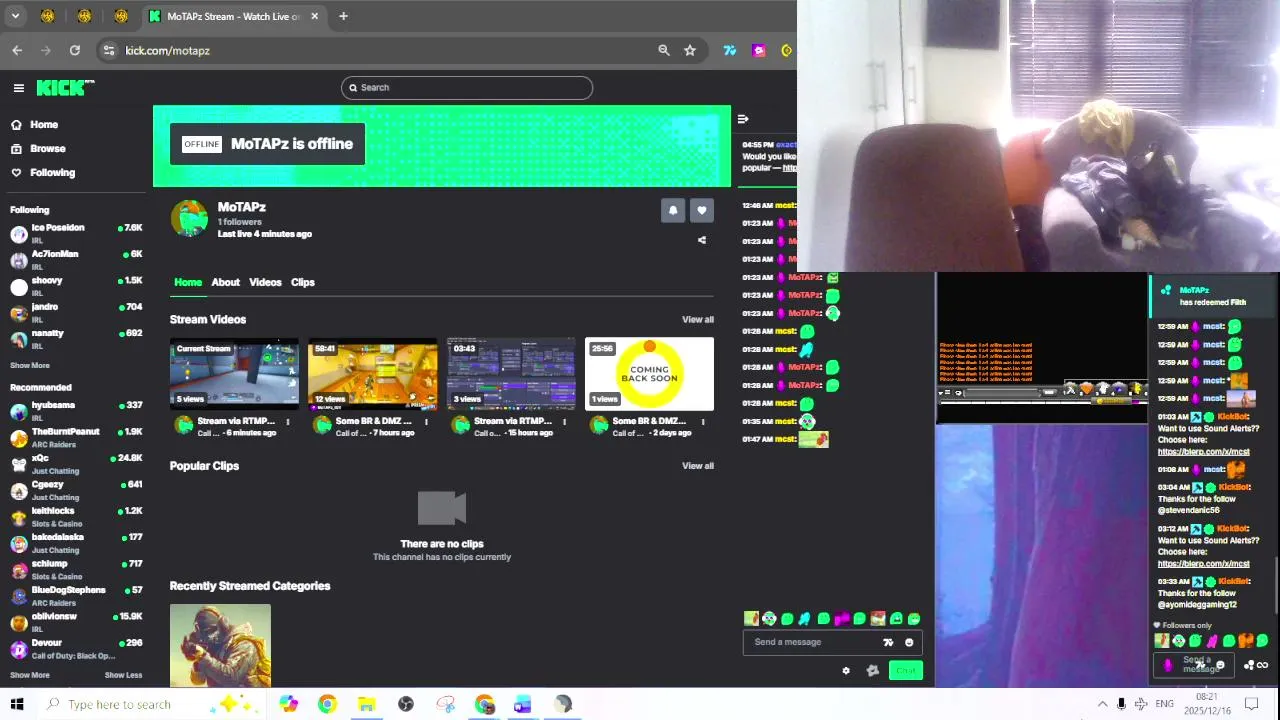This screenshot has width=1280, height=720.
Task: Open options for the 7 hours ago video
Action: coord(426,422)
